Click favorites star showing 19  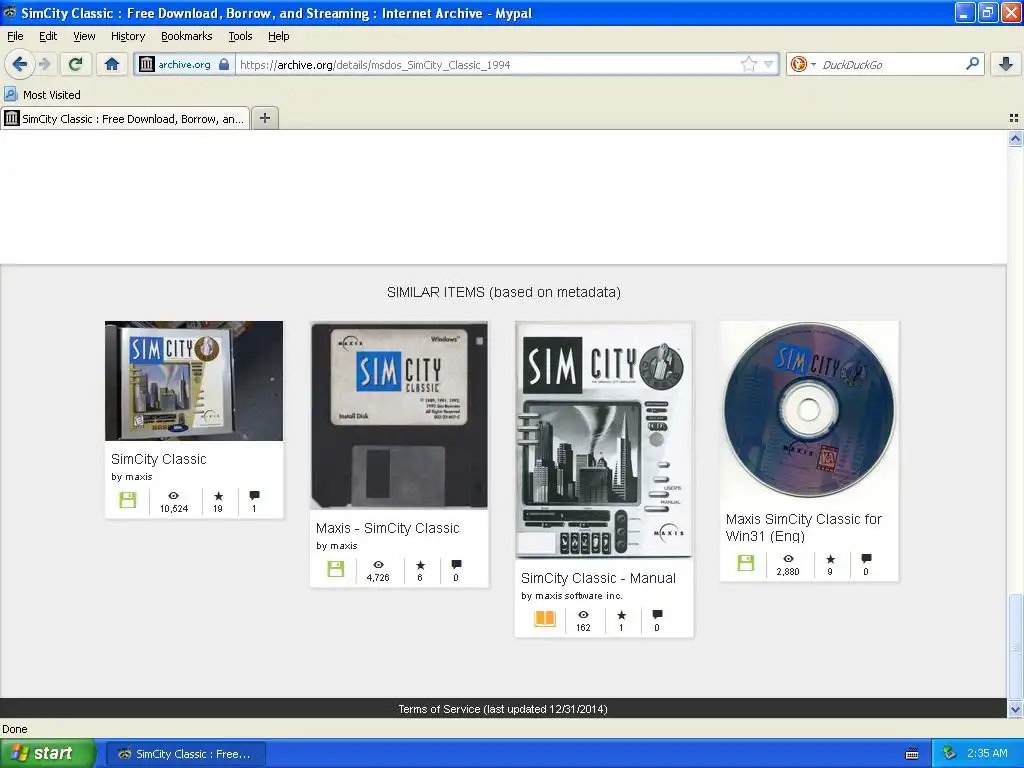[218, 496]
